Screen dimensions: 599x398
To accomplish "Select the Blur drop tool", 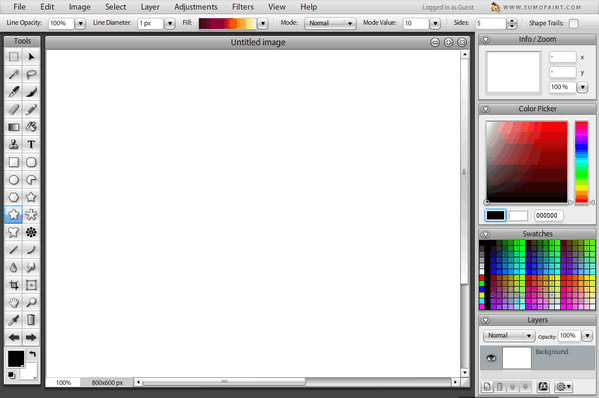I will pos(14,267).
